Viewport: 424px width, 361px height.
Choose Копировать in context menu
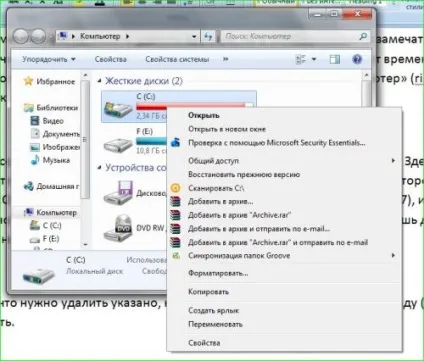click(x=208, y=292)
